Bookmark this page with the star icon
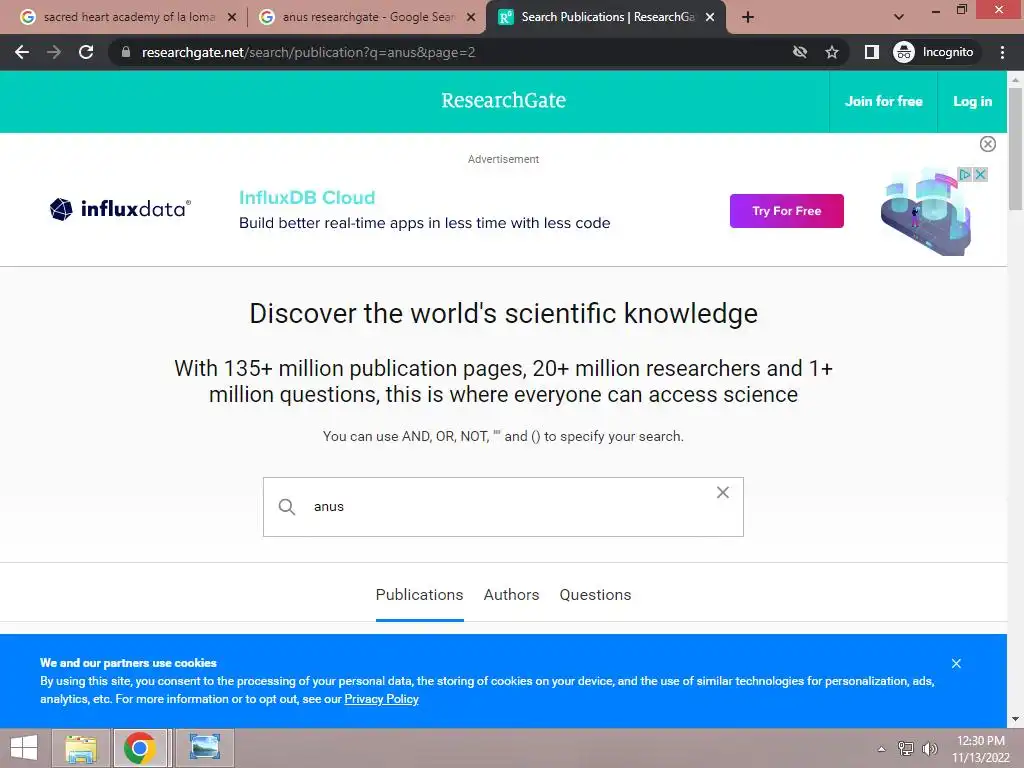Screen dimensions: 1024x768 [831, 52]
